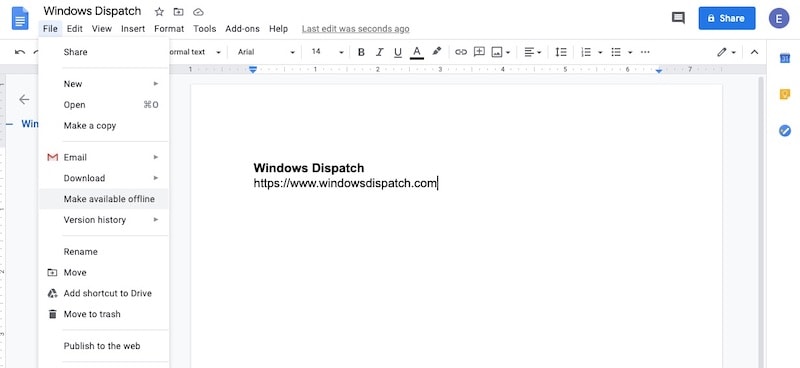Toggle Make available offline
800x368 pixels.
point(104,199)
